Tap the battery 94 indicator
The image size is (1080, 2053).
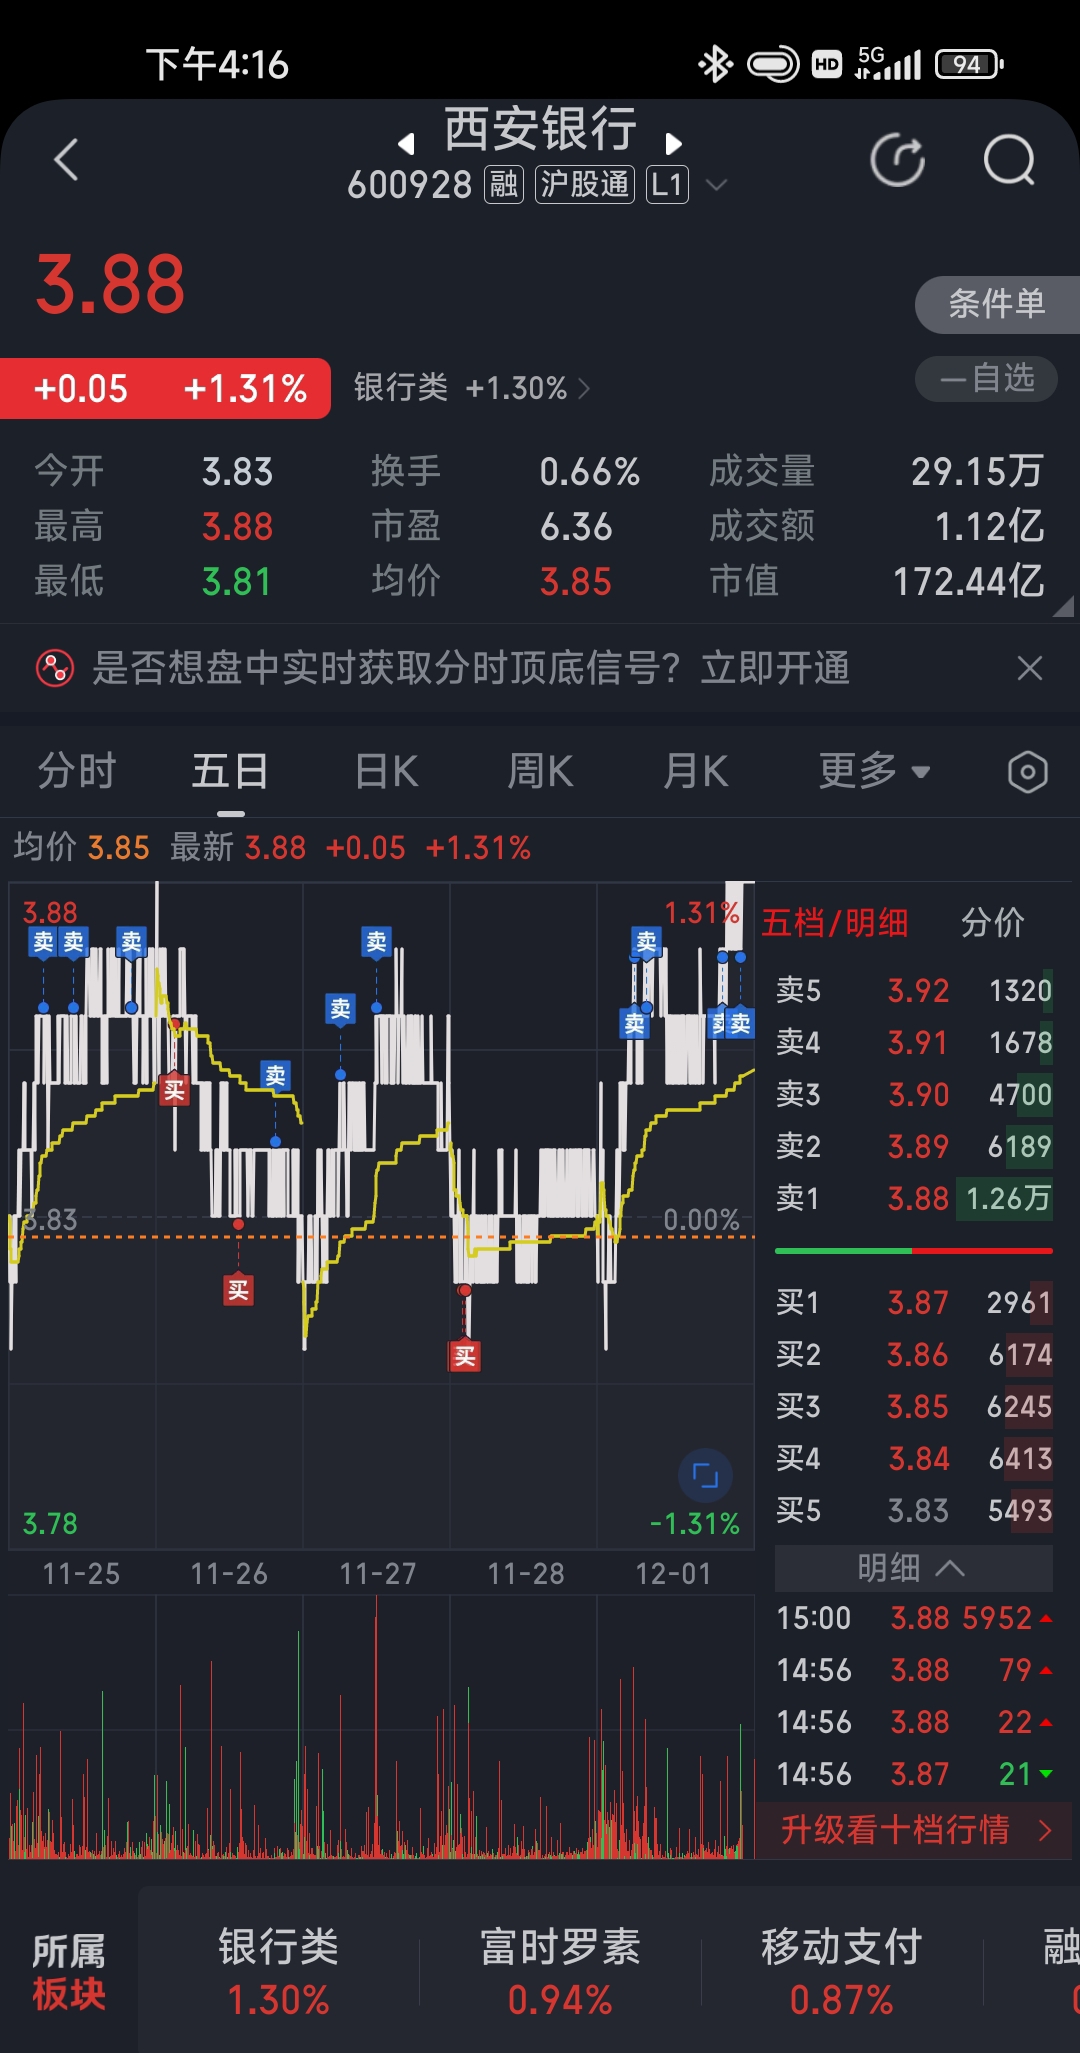[969, 65]
